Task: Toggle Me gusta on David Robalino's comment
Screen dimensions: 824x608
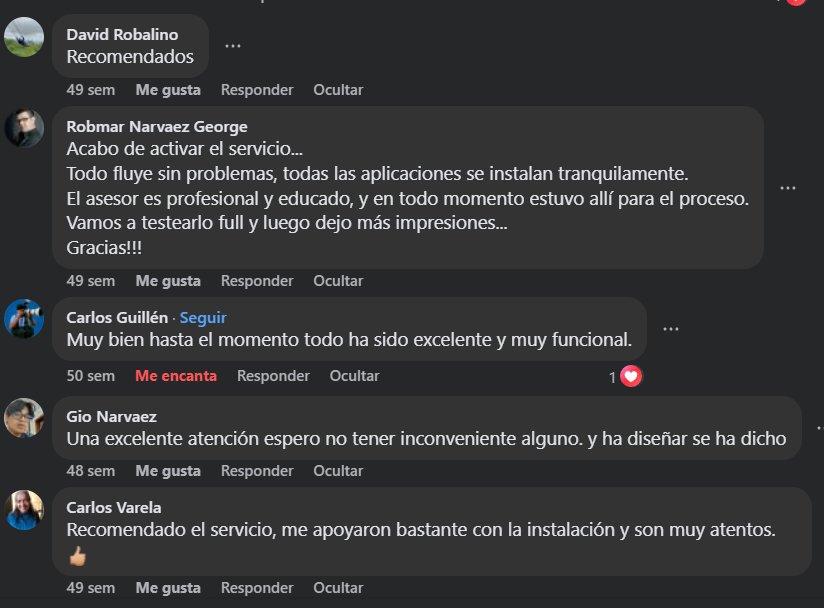Action: 168,89
